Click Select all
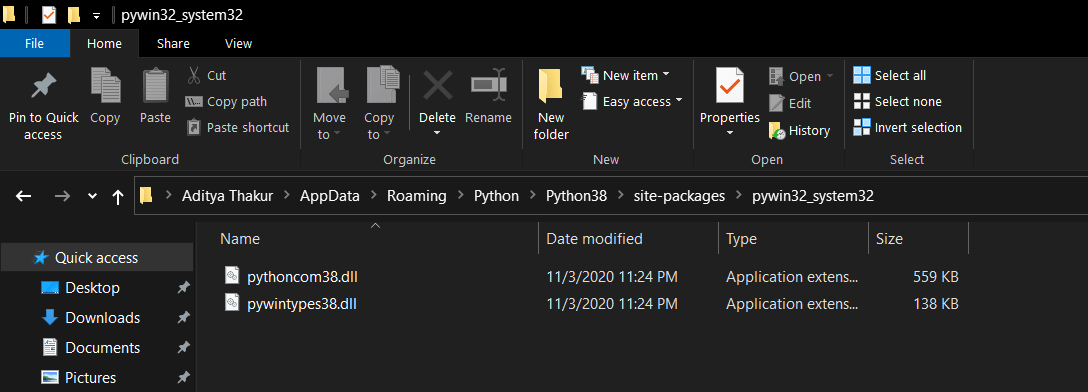 [x=890, y=75]
